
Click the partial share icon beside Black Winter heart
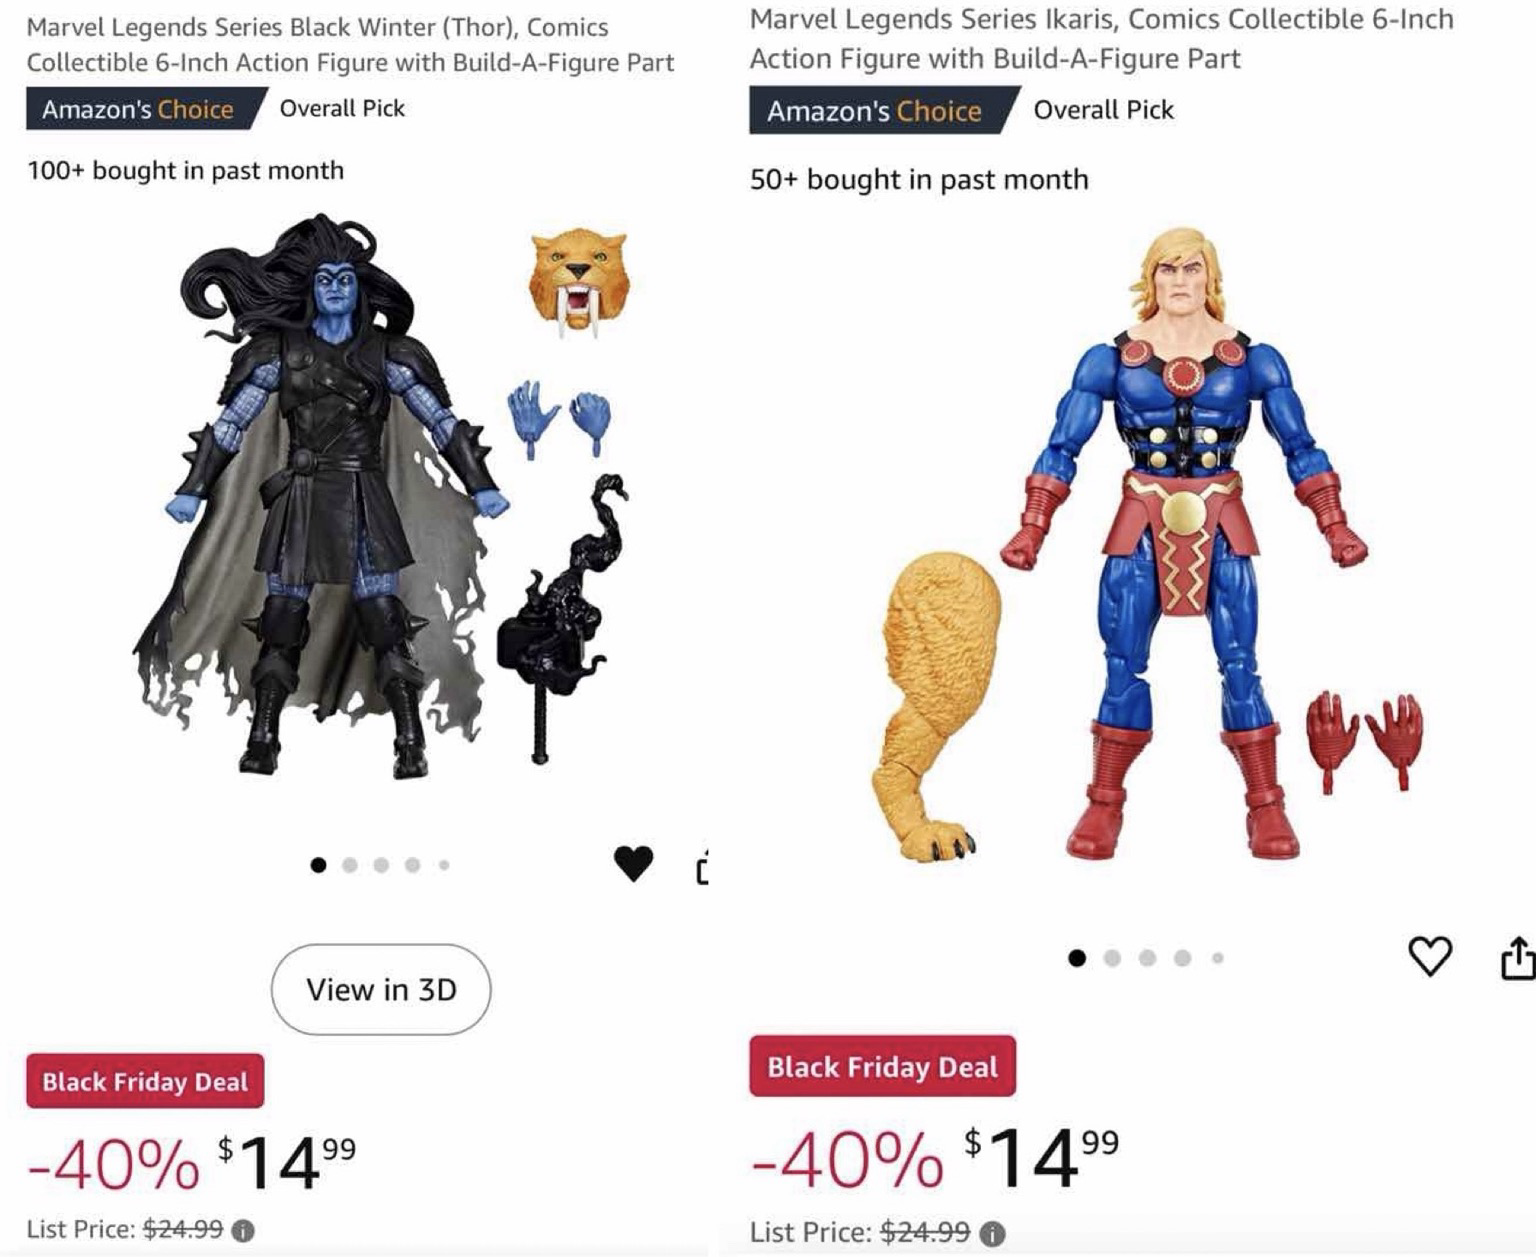702,866
